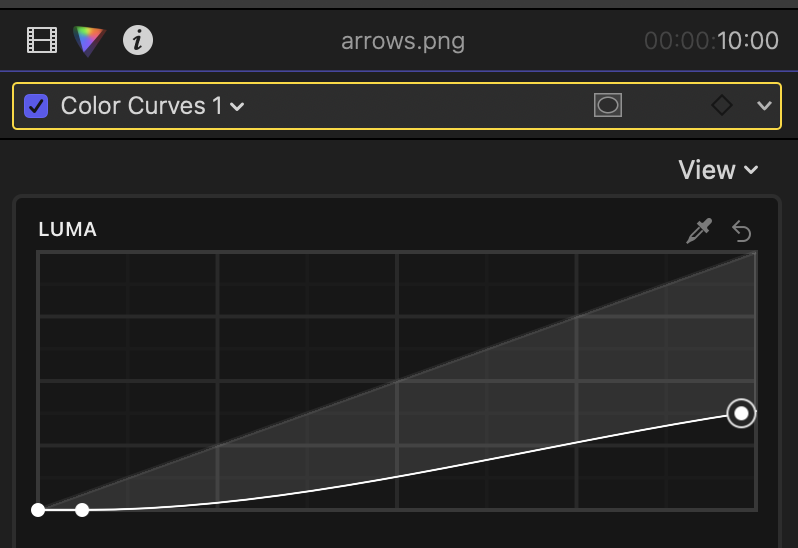Click the 00:00:10:00 timecode display
The width and height of the screenshot is (798, 548).
[x=711, y=41]
